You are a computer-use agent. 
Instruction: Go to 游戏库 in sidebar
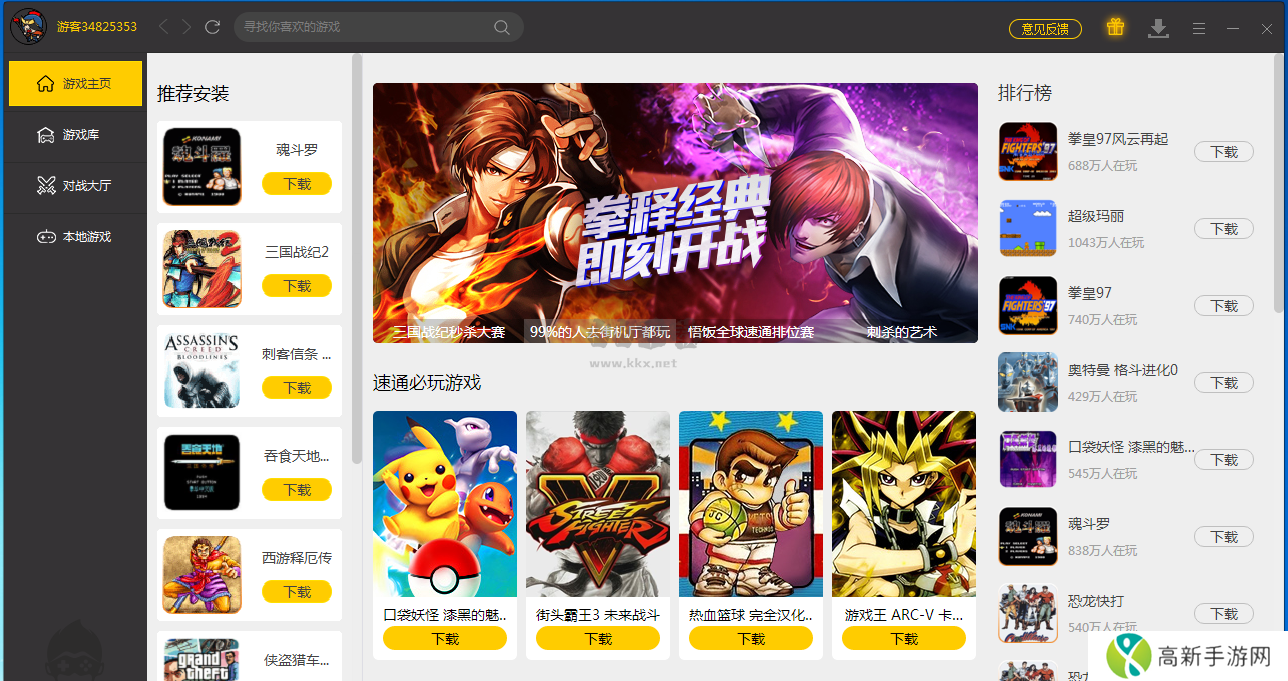pyautogui.click(x=75, y=134)
